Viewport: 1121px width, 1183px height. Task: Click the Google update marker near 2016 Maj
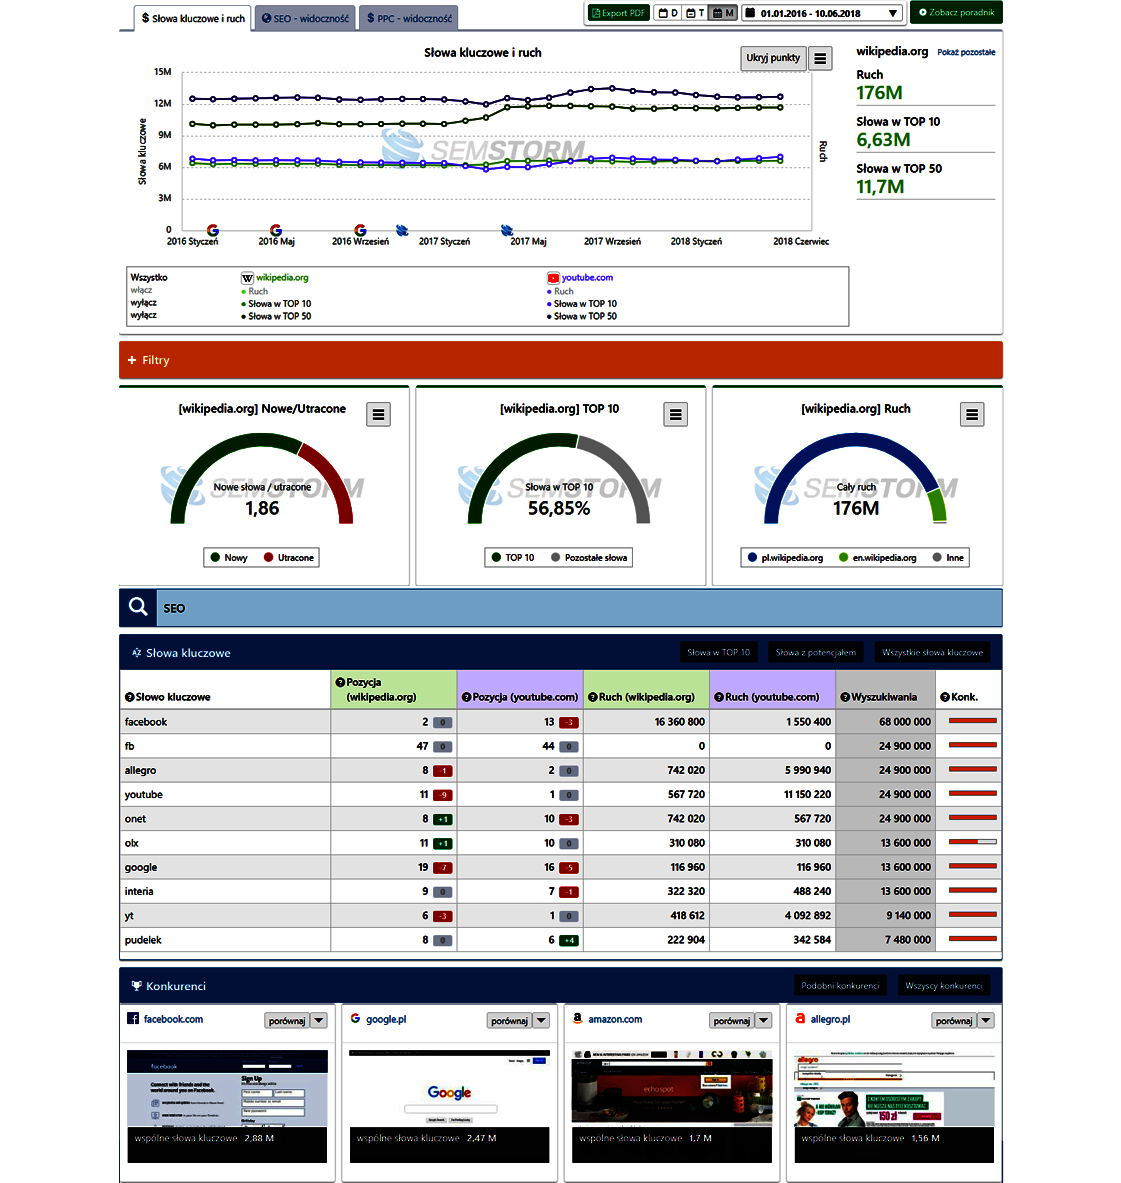276,230
